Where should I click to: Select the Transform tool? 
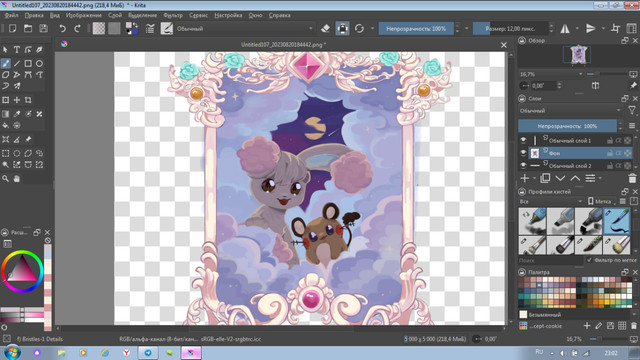coord(5,100)
